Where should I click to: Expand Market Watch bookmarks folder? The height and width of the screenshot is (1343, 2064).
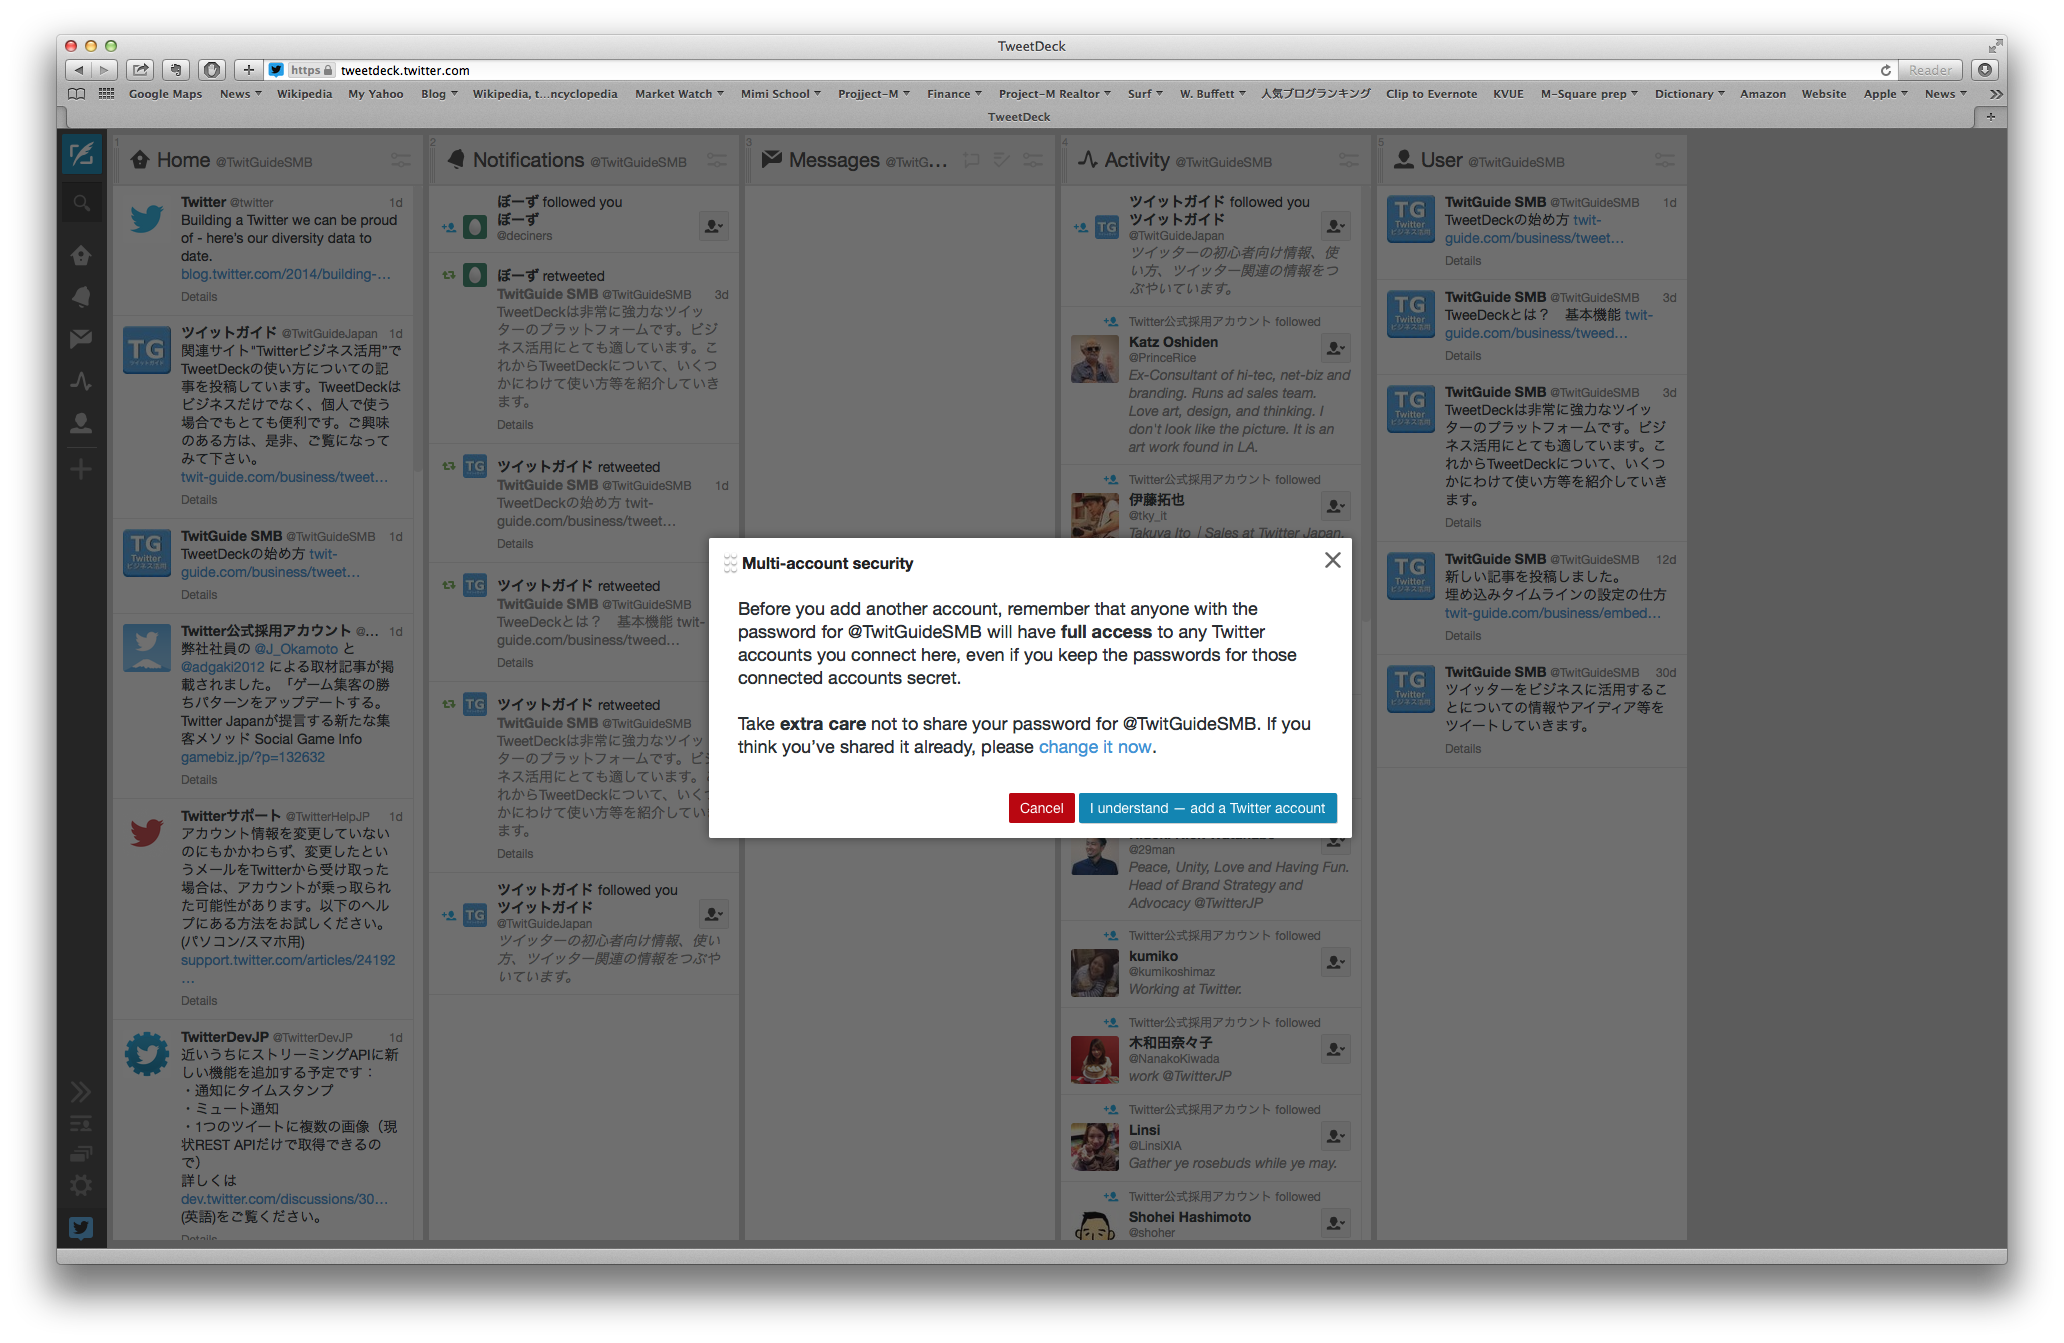679,94
